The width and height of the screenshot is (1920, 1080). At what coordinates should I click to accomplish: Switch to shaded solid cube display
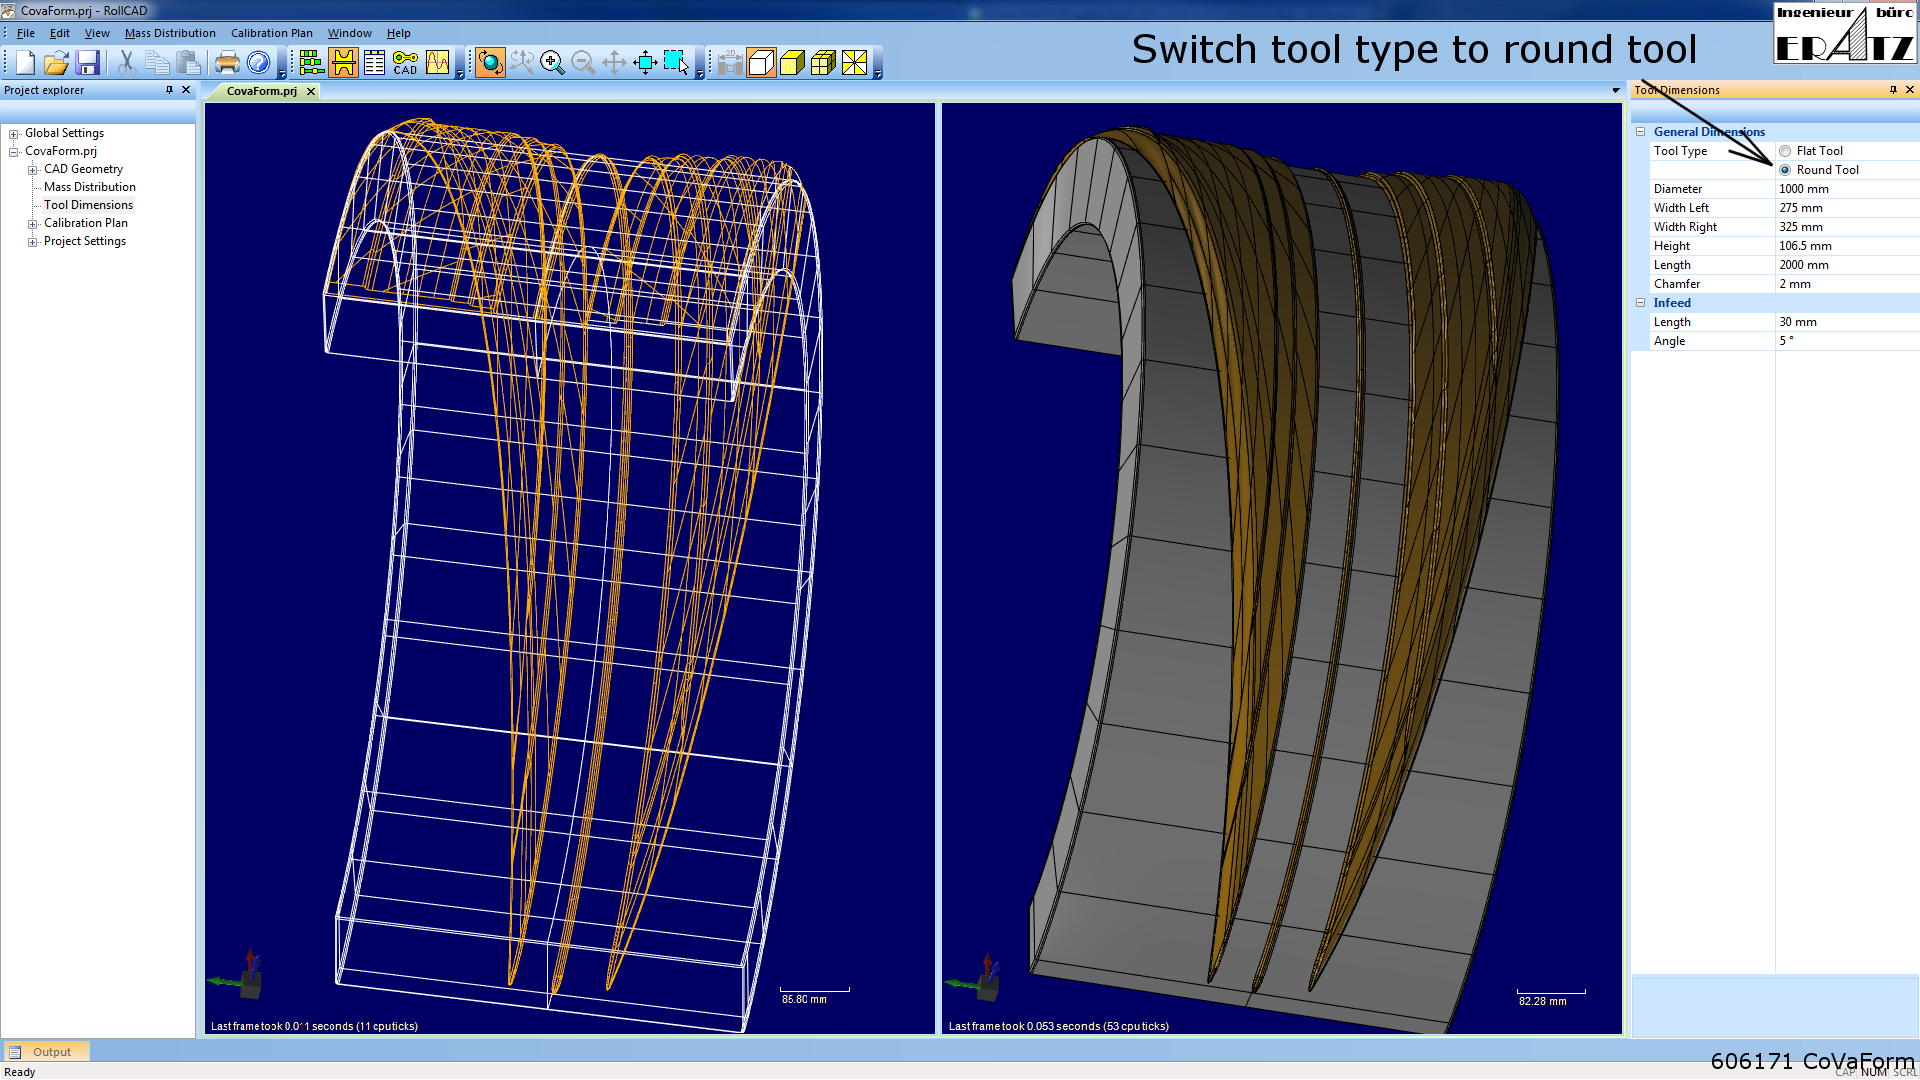[792, 63]
